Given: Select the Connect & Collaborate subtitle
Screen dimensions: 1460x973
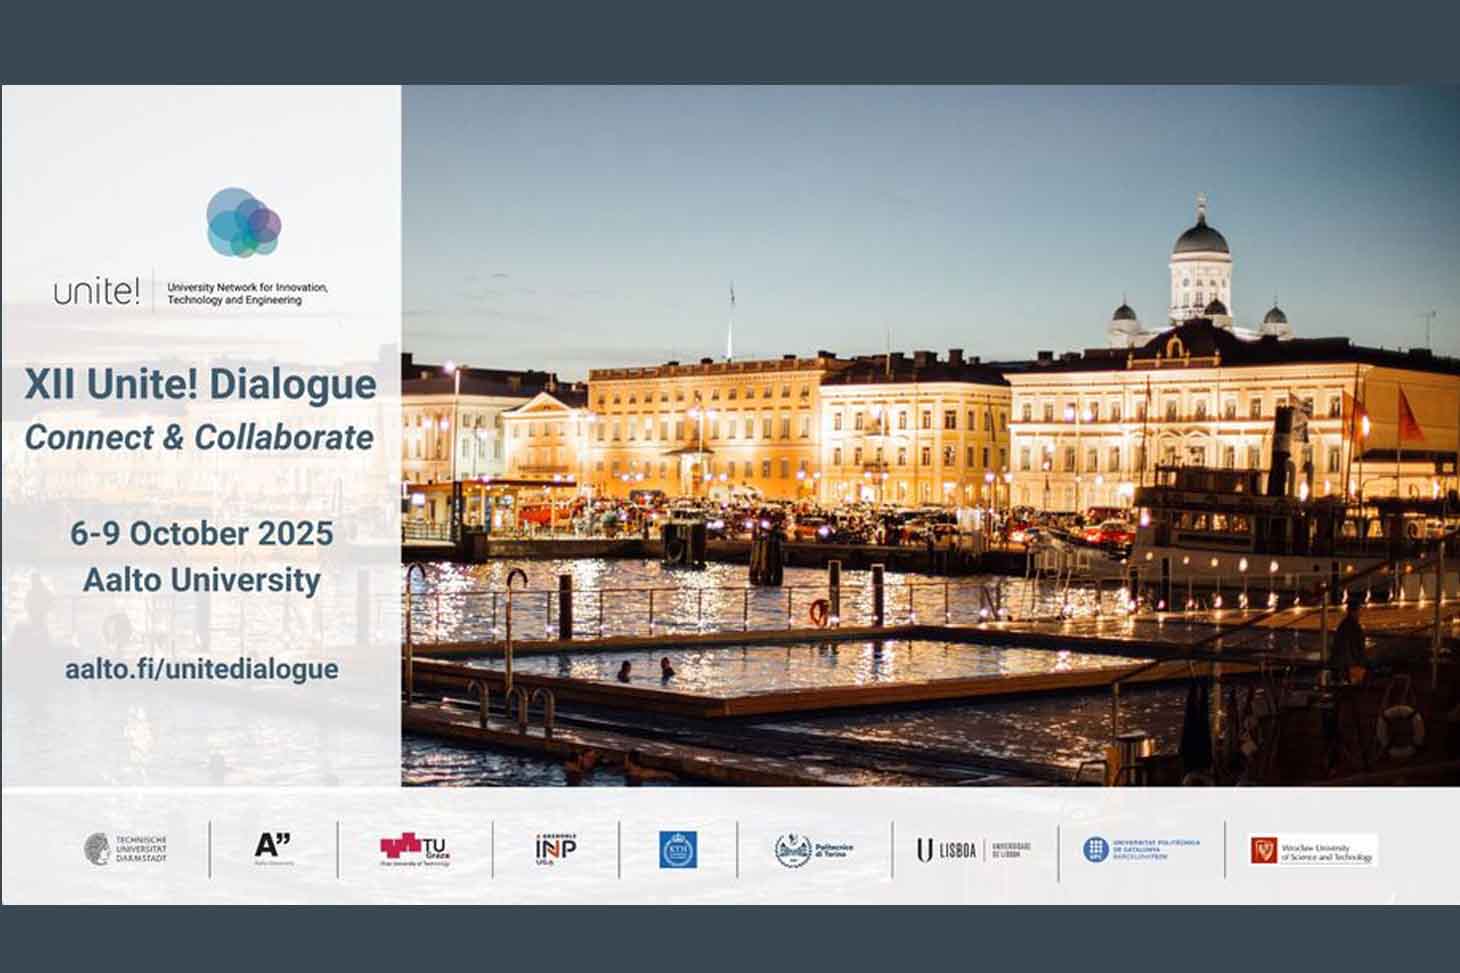Looking at the screenshot, I should [x=199, y=437].
